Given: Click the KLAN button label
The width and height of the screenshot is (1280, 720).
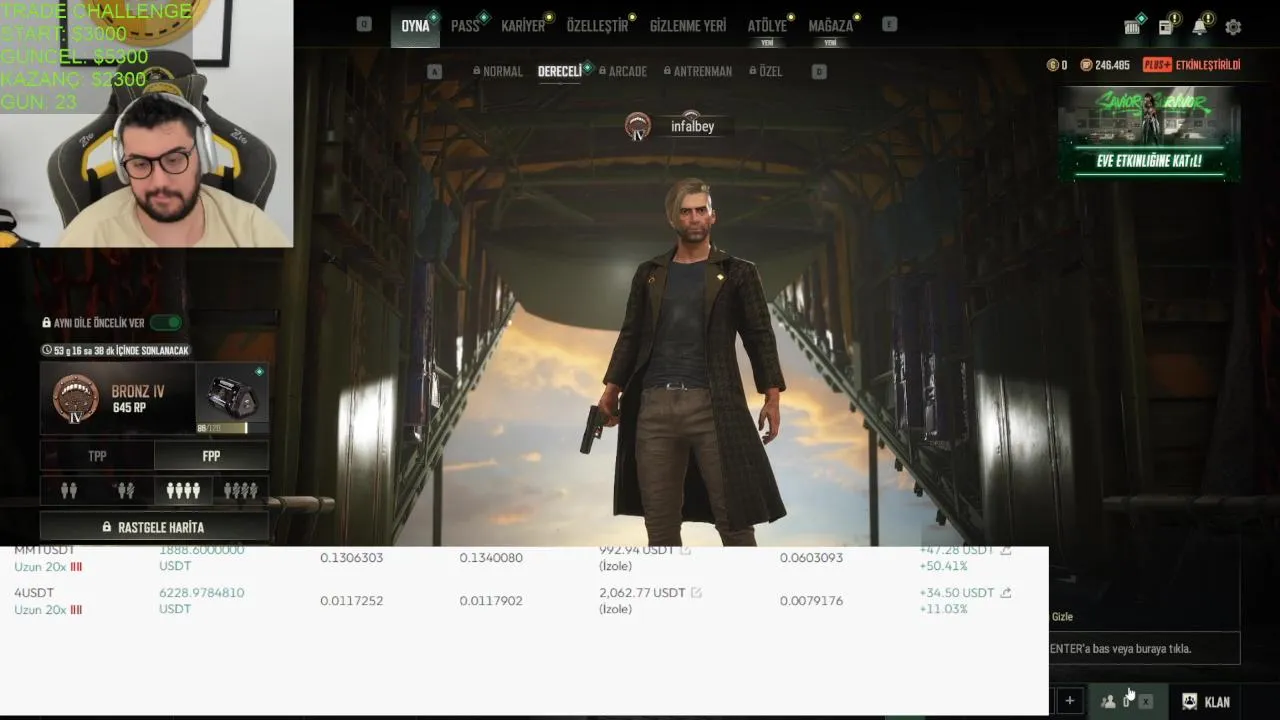Looking at the screenshot, I should point(1217,702).
